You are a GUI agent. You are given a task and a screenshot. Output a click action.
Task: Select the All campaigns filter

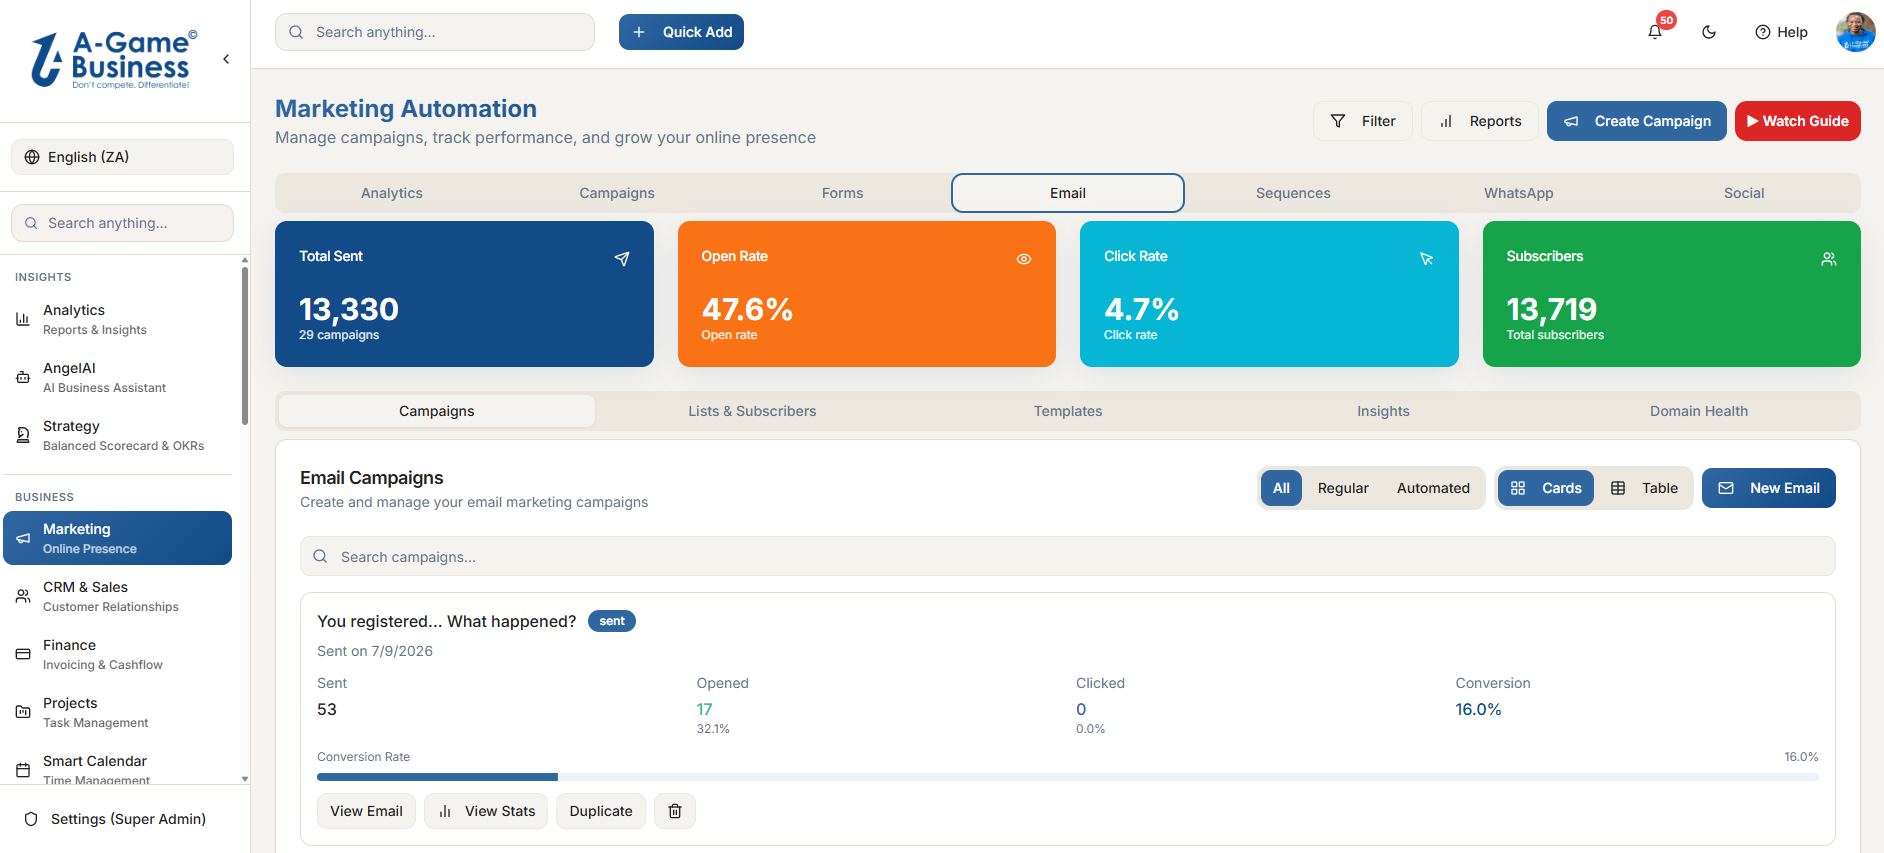pyautogui.click(x=1281, y=488)
